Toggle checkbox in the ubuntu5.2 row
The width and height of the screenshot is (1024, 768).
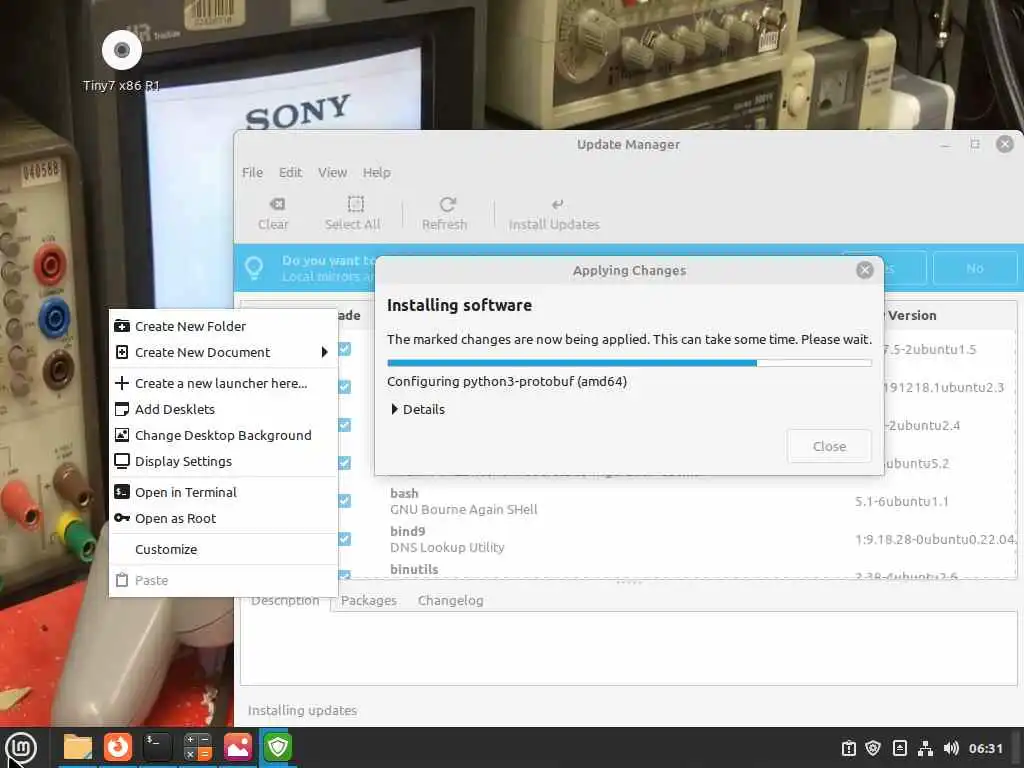[x=345, y=463]
